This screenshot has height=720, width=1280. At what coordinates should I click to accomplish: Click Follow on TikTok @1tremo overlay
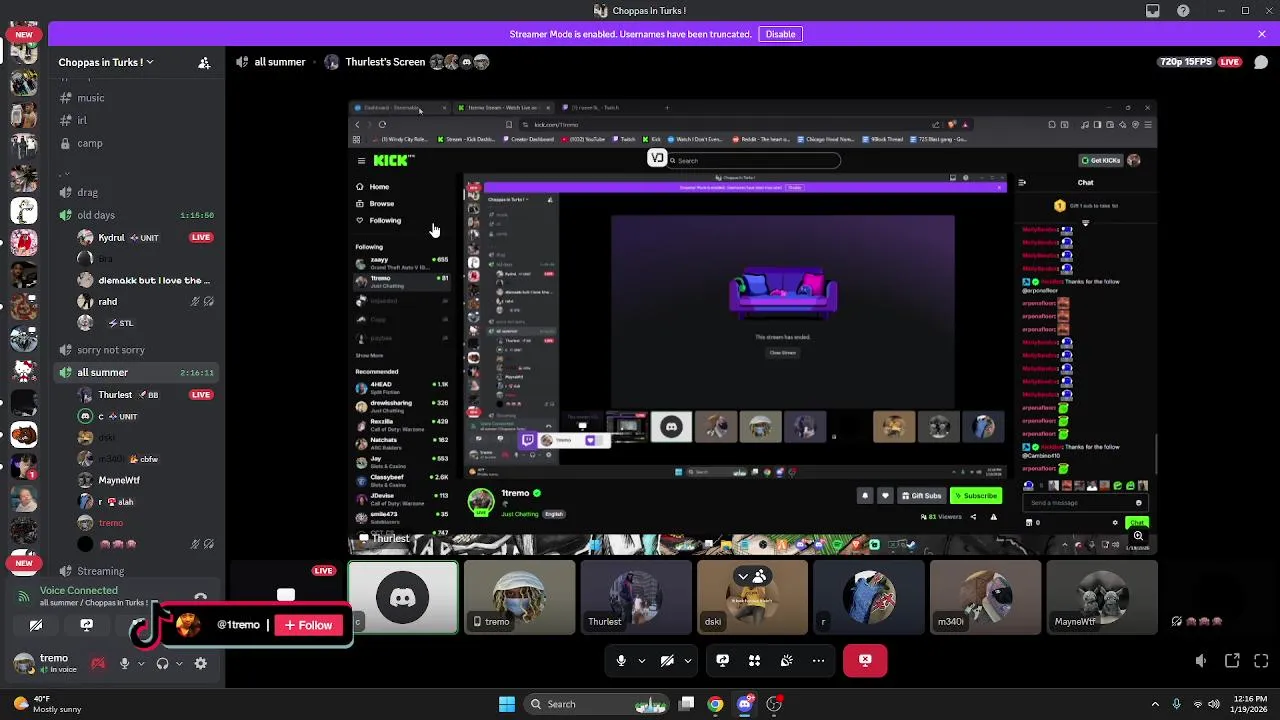(308, 625)
